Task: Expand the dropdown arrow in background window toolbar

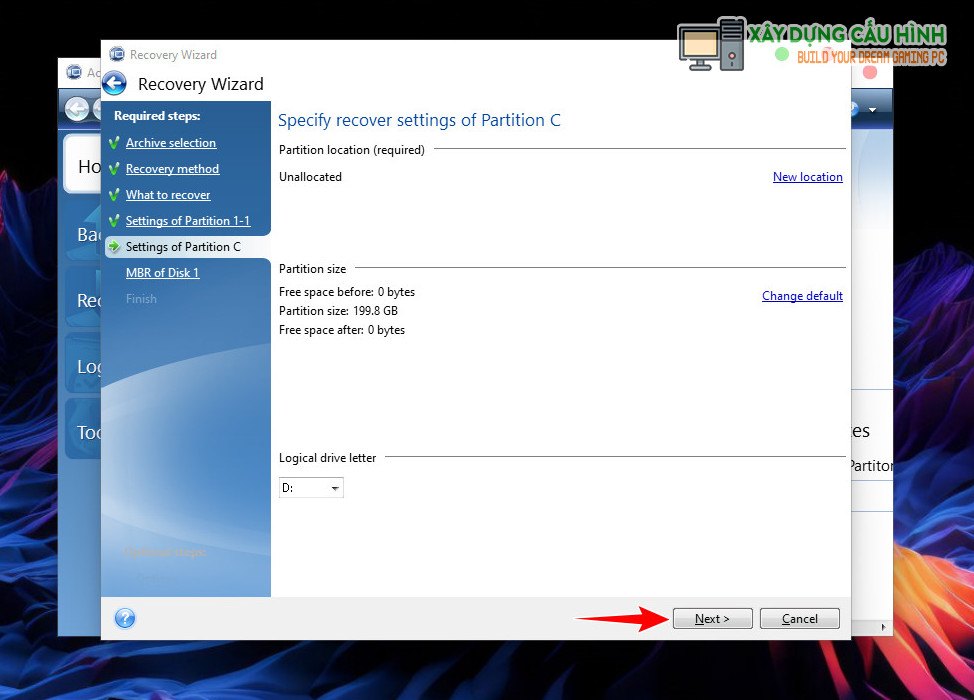Action: coord(873,109)
